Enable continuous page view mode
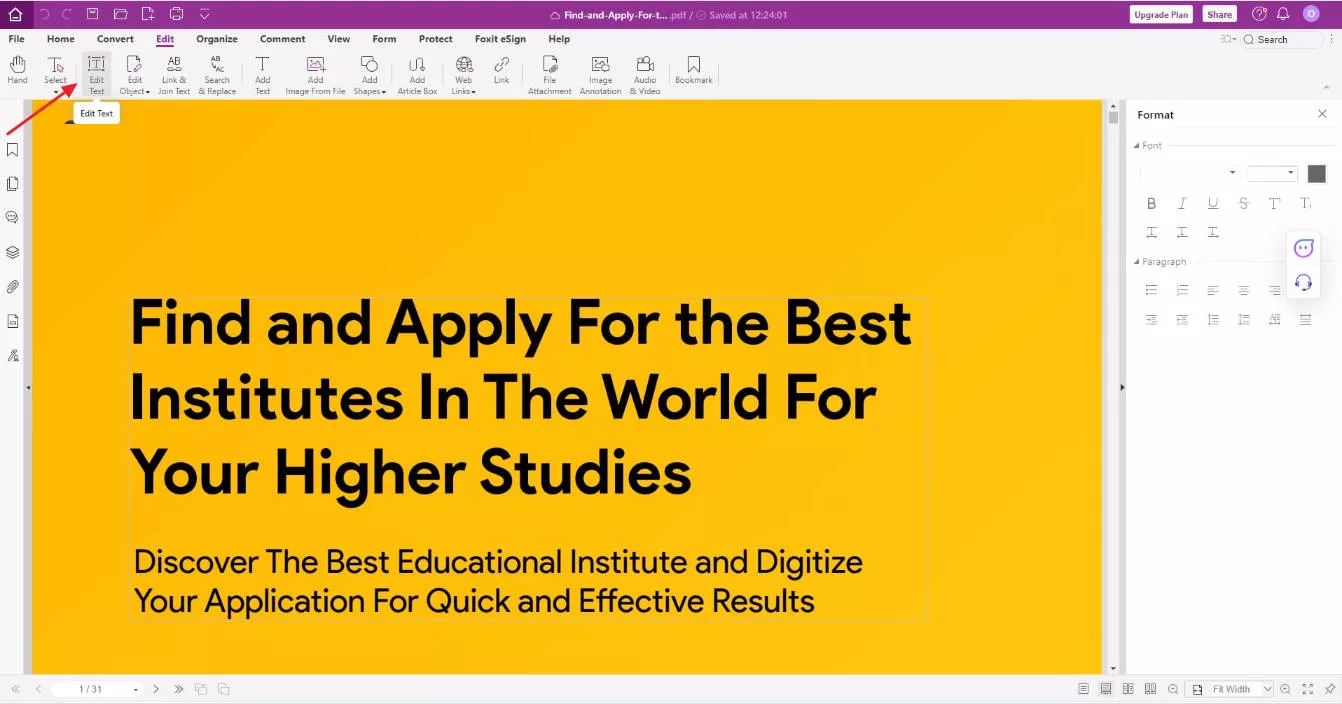 click(1106, 689)
